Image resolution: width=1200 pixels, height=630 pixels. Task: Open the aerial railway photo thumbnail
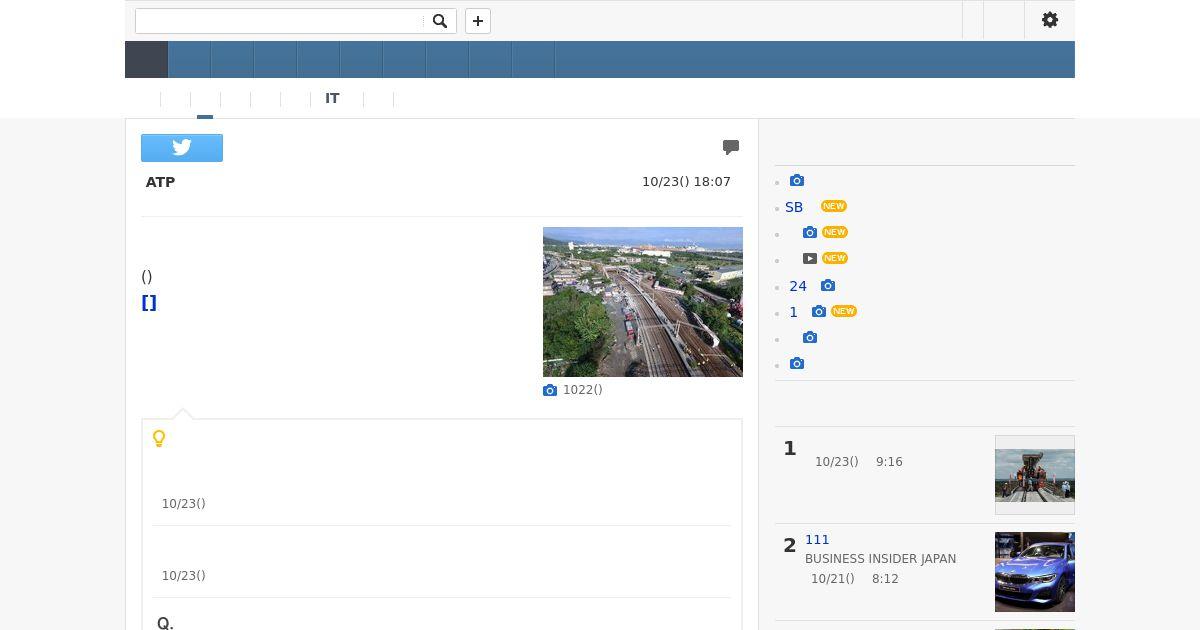[x=643, y=302]
